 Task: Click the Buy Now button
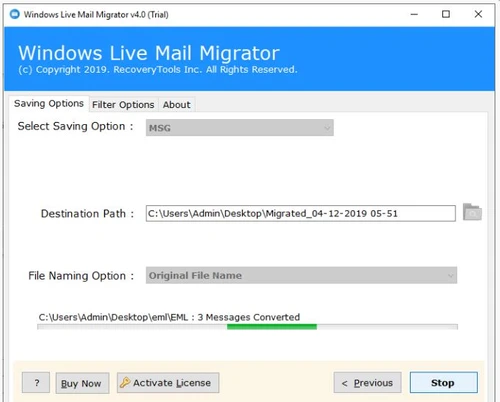click(x=82, y=383)
